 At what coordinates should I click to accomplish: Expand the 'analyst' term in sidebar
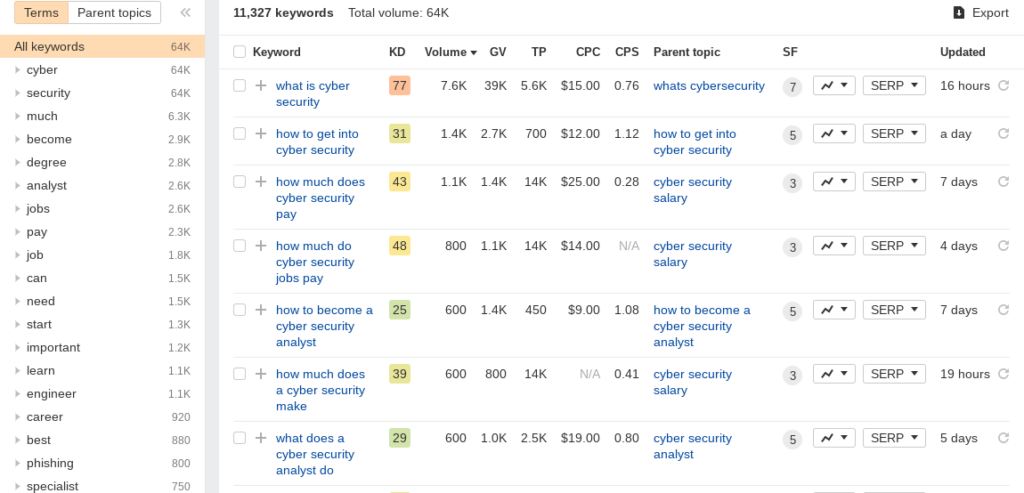coord(17,186)
